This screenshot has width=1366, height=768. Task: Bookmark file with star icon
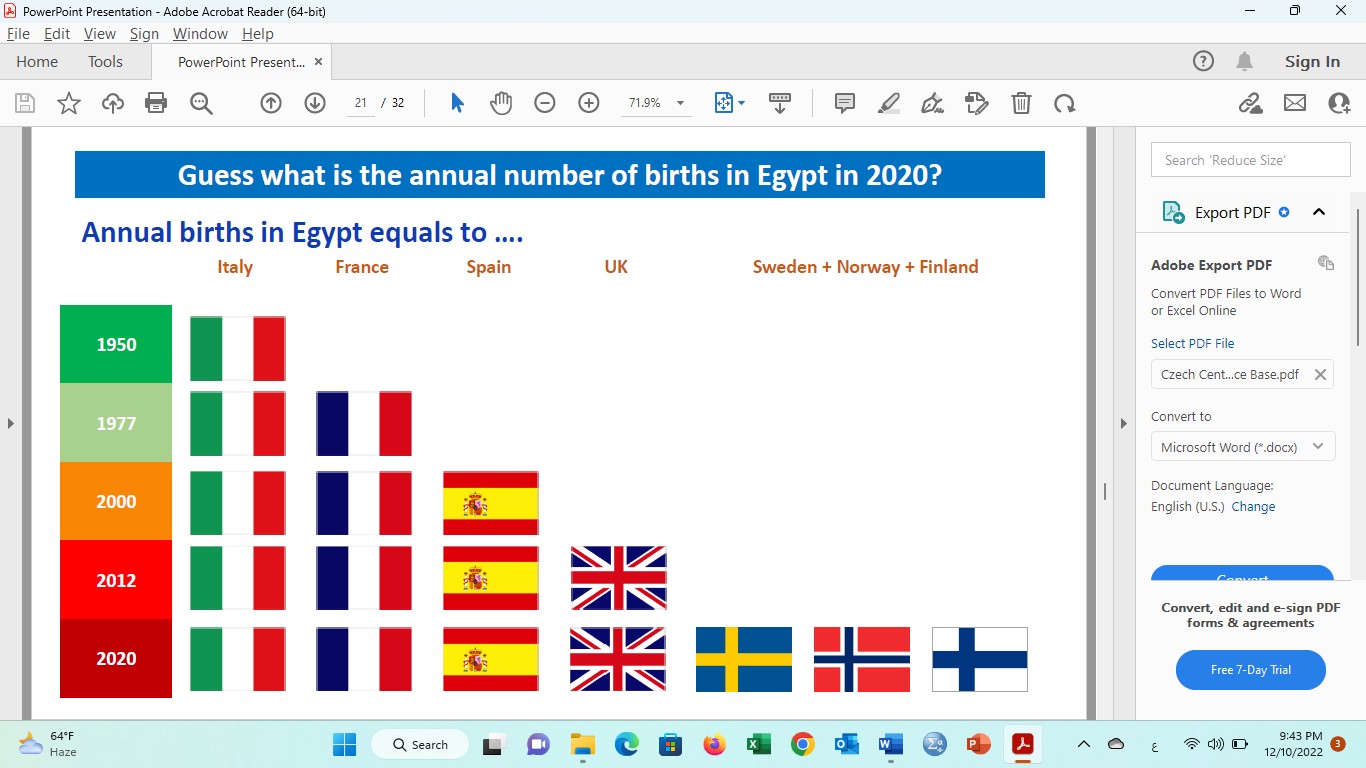(x=69, y=103)
